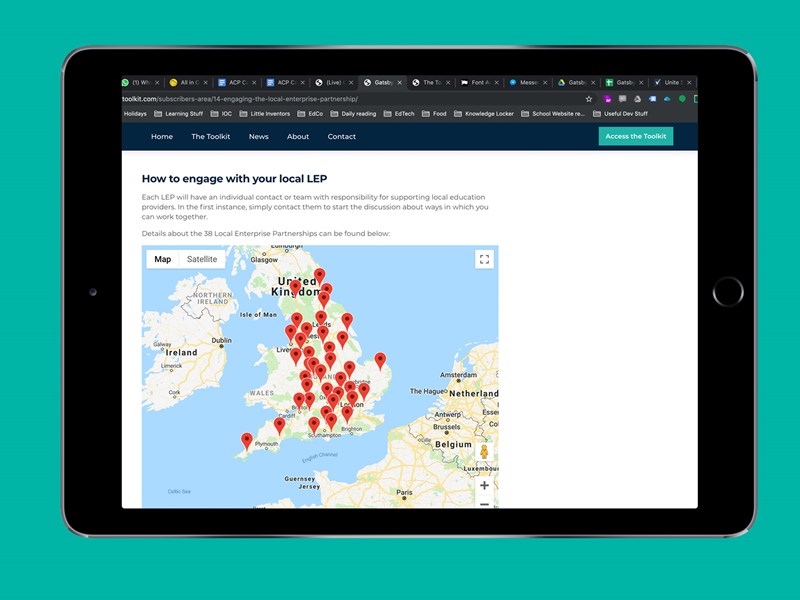Go to the News page
Screen dimensions: 800x600
pos(259,137)
